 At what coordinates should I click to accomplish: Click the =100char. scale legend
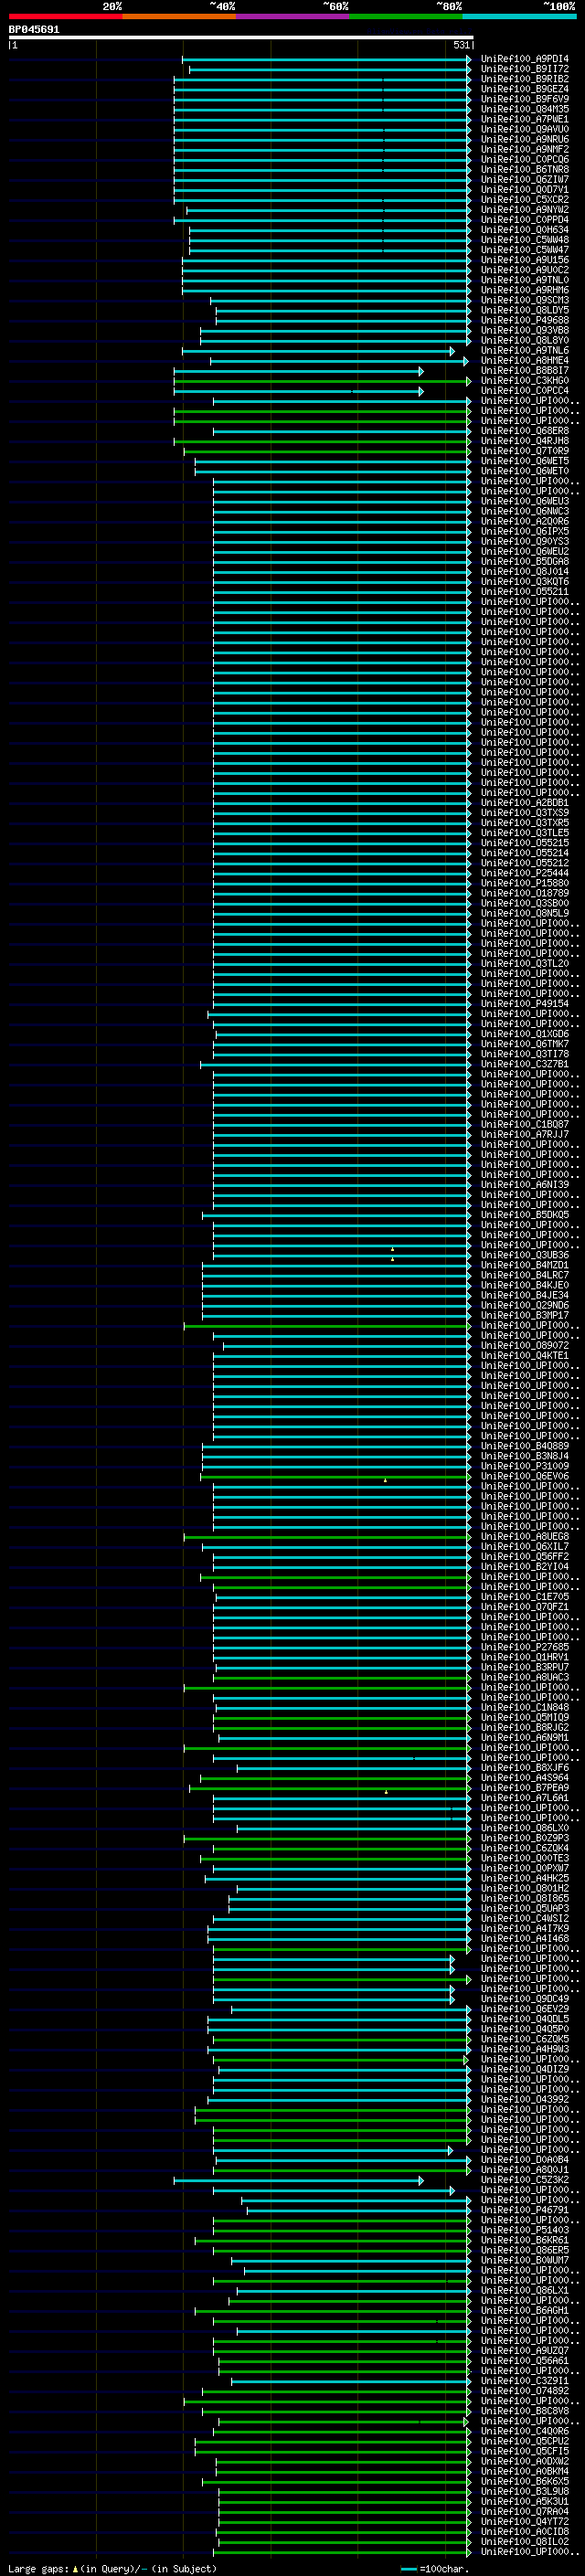coord(435,2569)
